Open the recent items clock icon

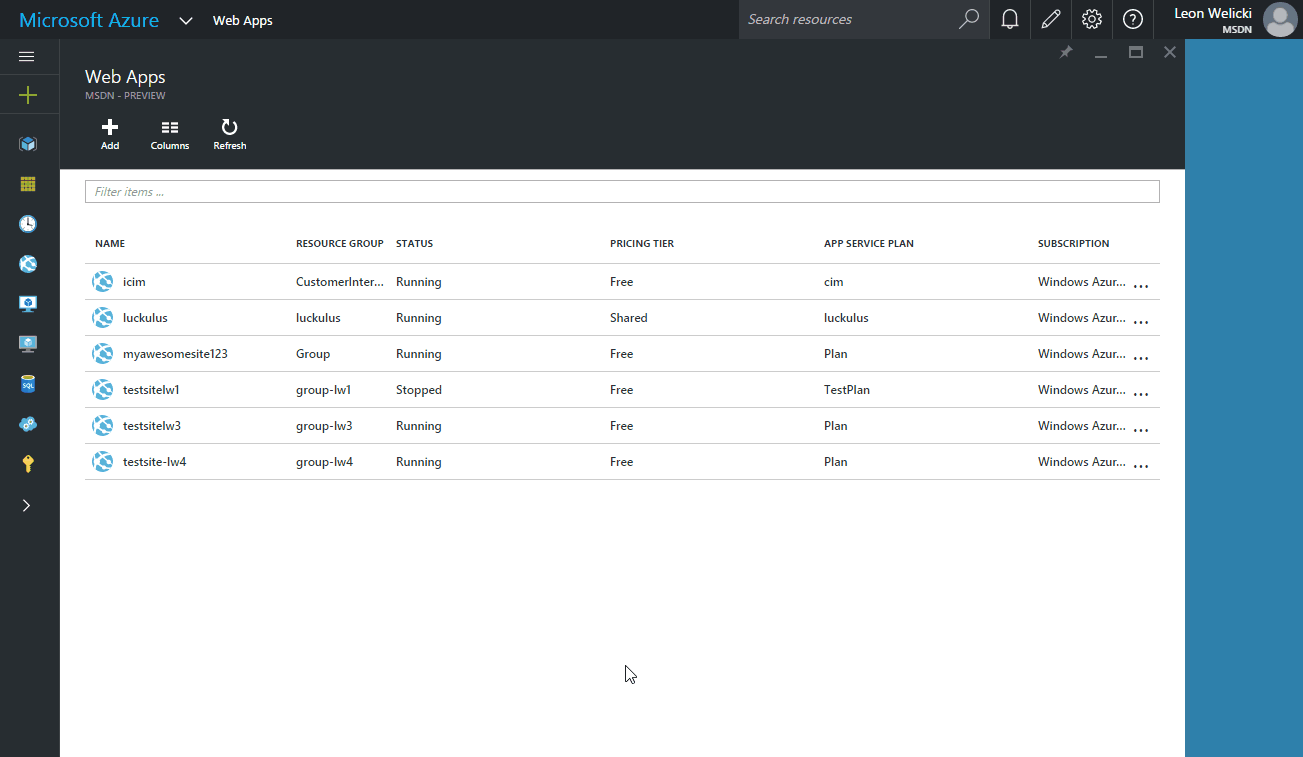27,223
